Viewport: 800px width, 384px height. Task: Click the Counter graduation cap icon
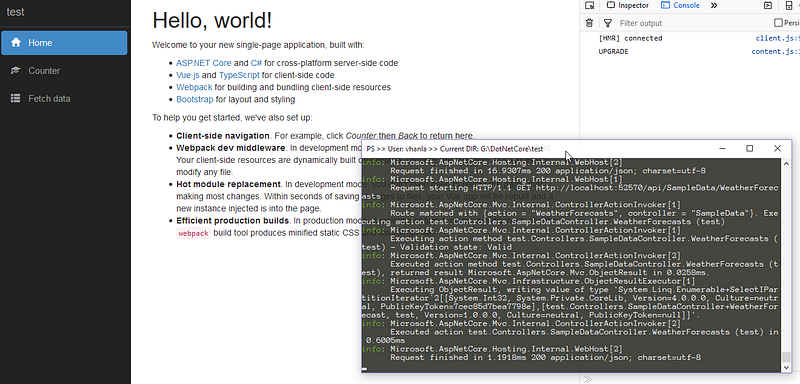16,70
